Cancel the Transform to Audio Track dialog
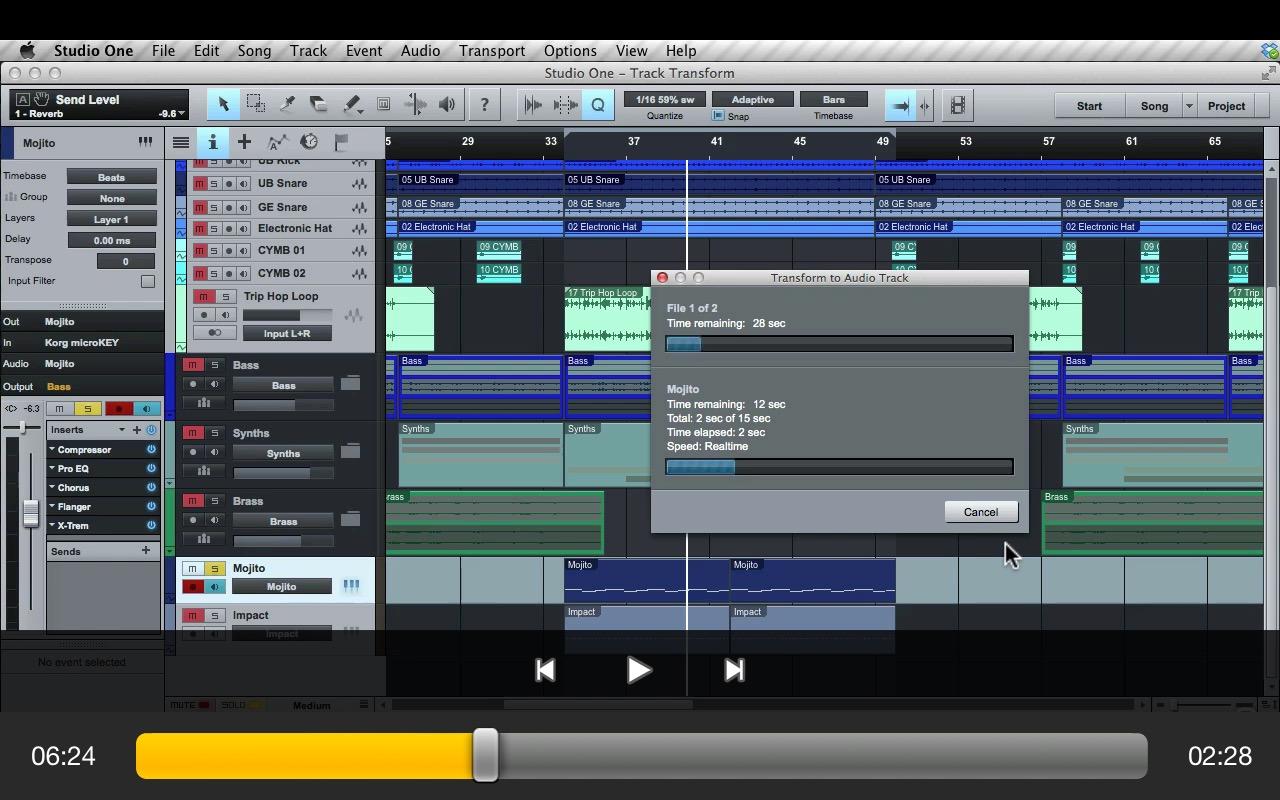1280x800 pixels. (x=980, y=512)
